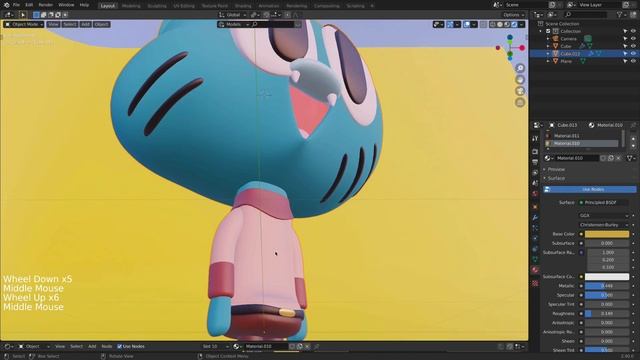
Task: Click the outliner filter funnel icon
Action: [620, 15]
